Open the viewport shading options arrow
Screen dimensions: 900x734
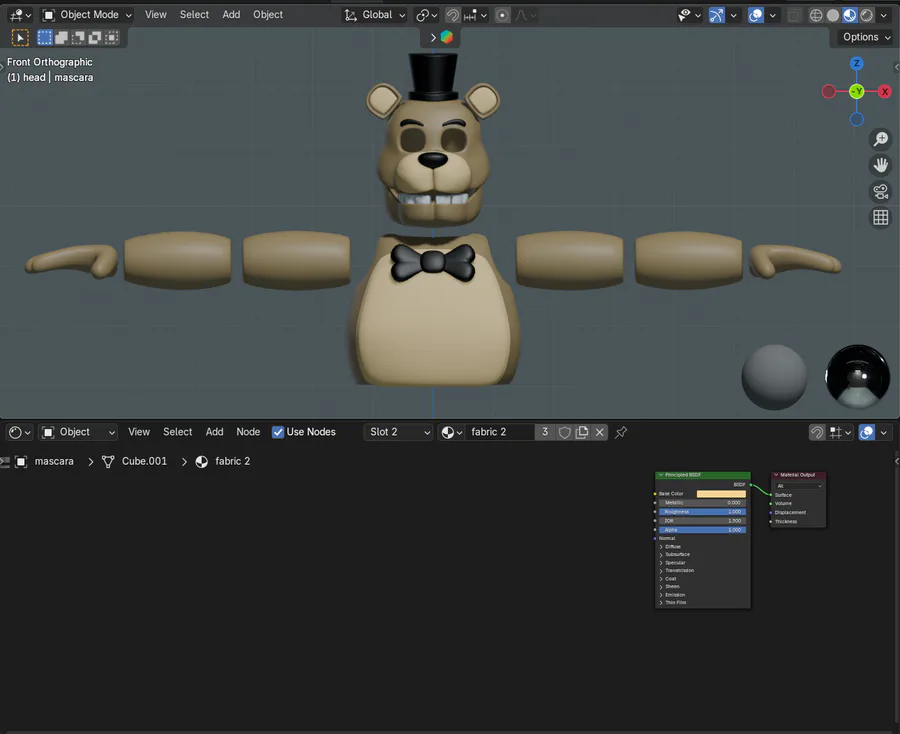[884, 15]
